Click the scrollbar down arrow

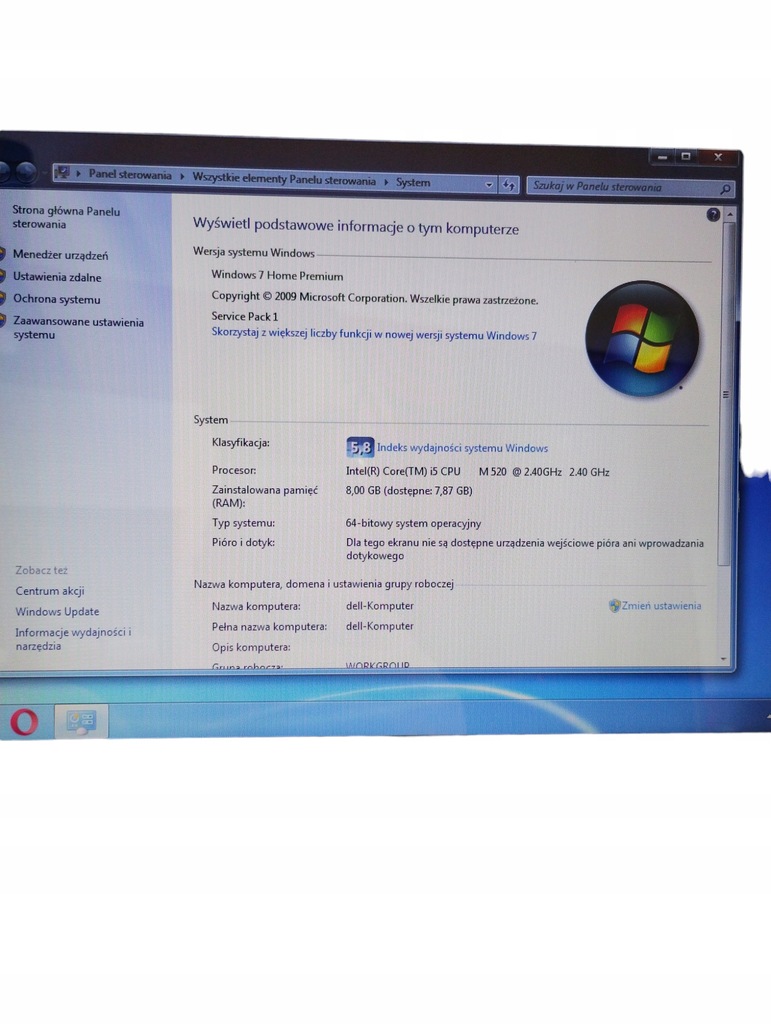(x=723, y=660)
